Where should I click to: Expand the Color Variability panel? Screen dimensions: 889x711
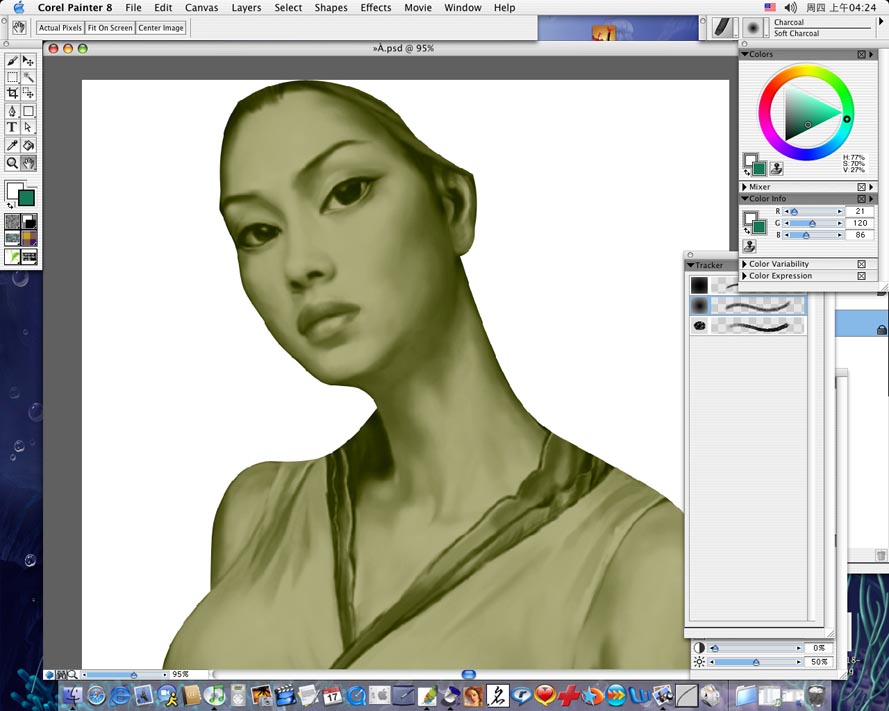(744, 264)
